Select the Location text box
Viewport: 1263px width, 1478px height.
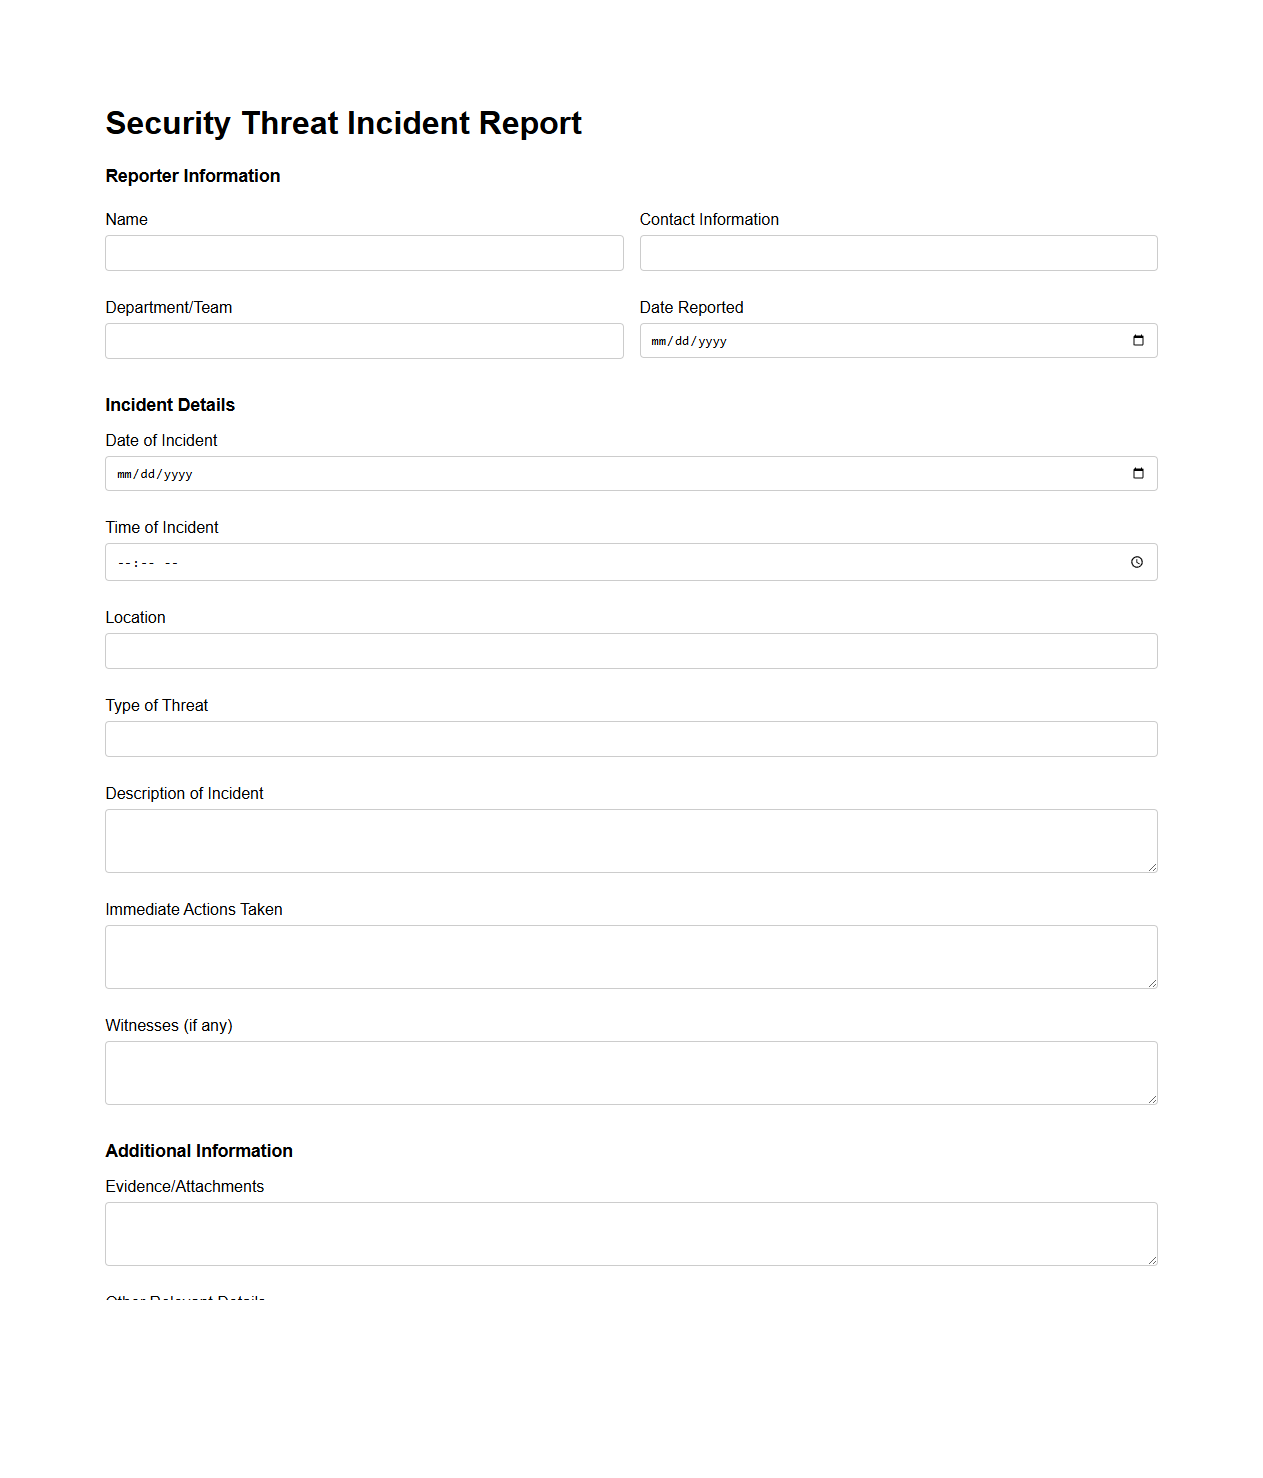(630, 651)
